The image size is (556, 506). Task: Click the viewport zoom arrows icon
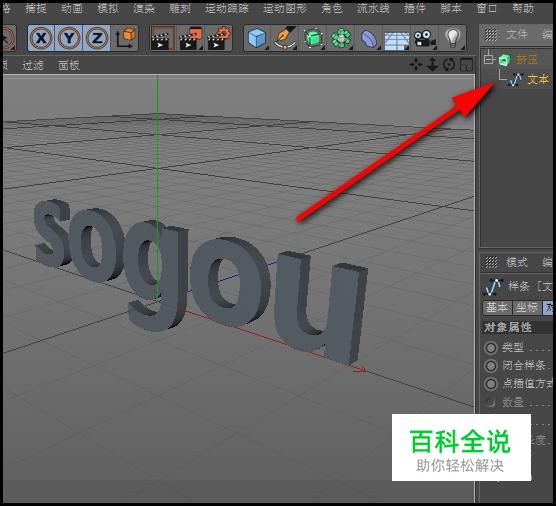(x=432, y=65)
